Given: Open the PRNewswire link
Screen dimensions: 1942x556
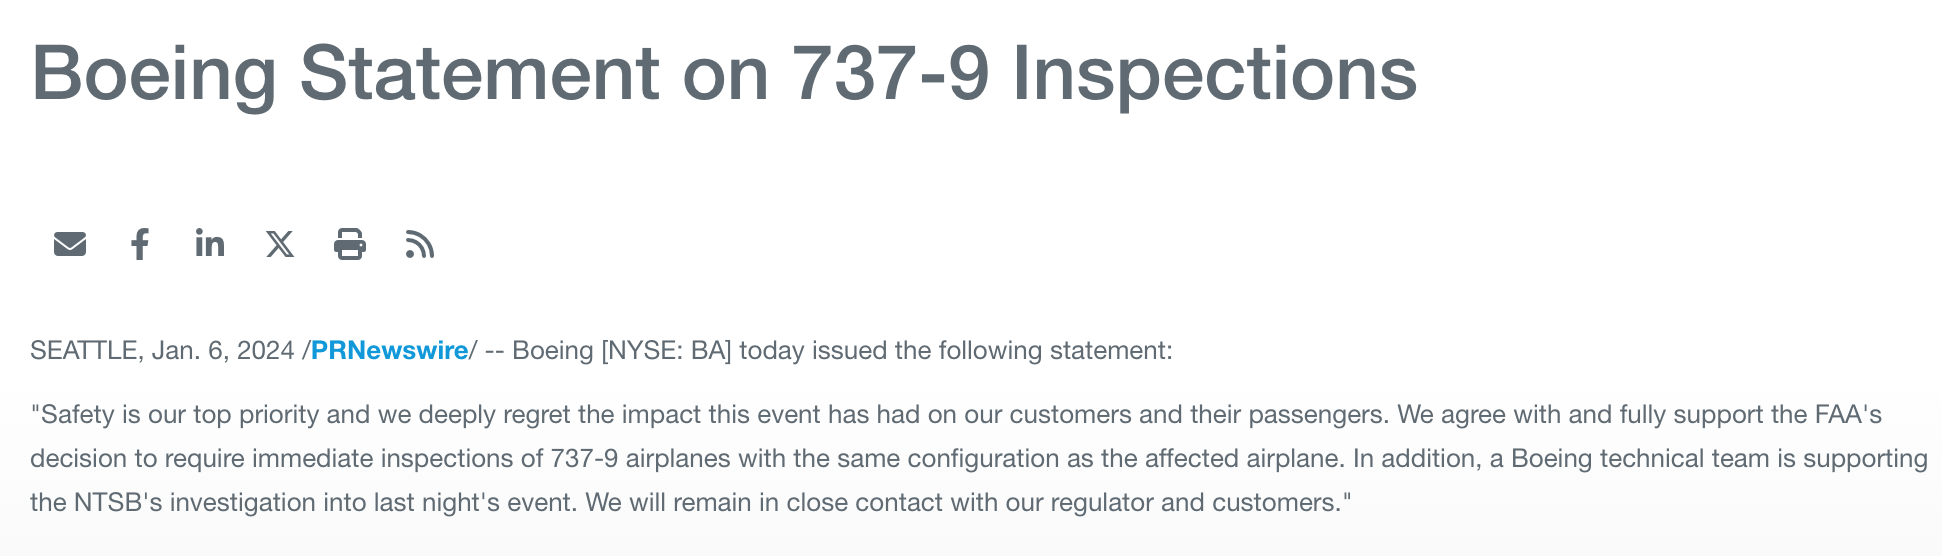Looking at the screenshot, I should pos(389,351).
